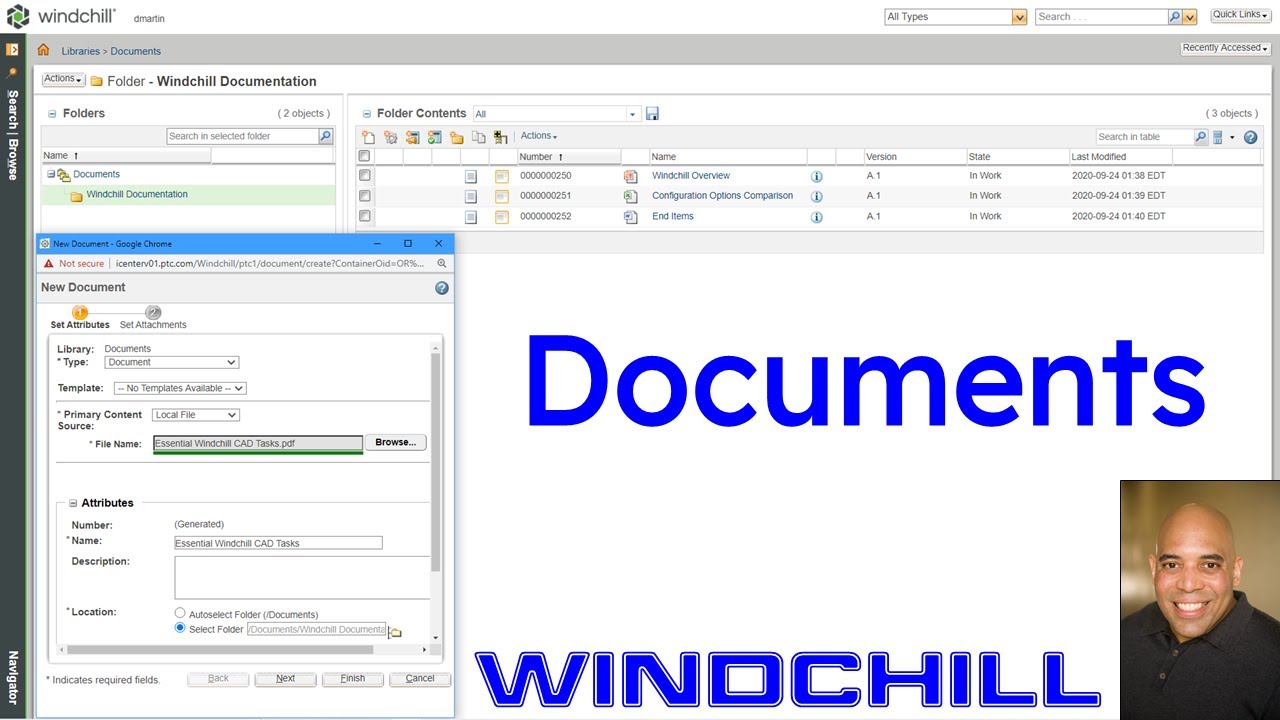
Task: Click Libraries breadcrumb link
Action: (x=80, y=51)
